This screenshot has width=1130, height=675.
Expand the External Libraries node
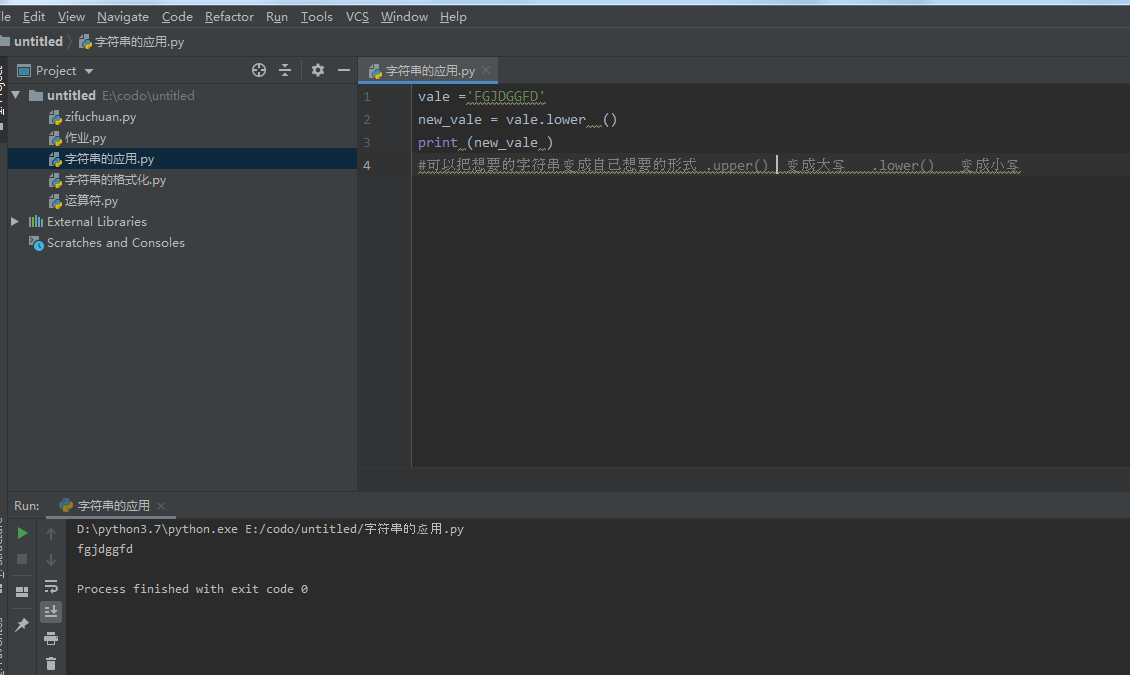(x=14, y=222)
